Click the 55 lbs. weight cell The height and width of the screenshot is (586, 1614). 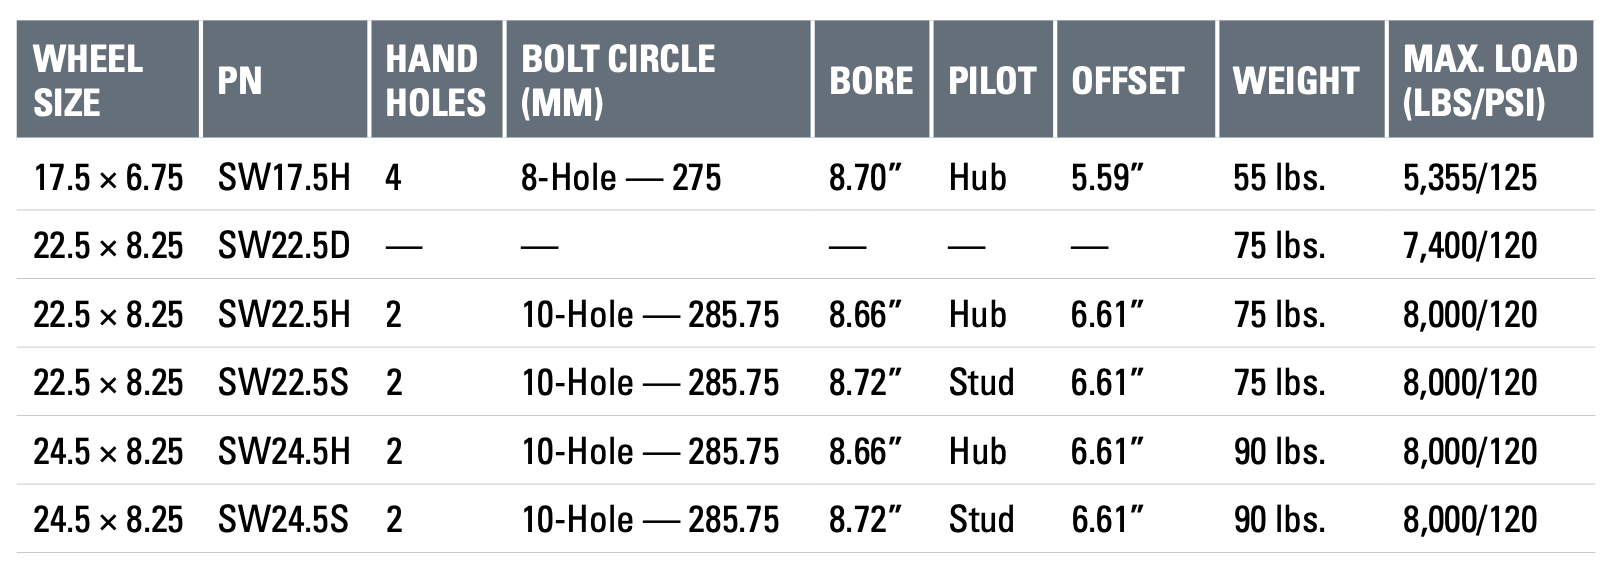coord(1279,178)
